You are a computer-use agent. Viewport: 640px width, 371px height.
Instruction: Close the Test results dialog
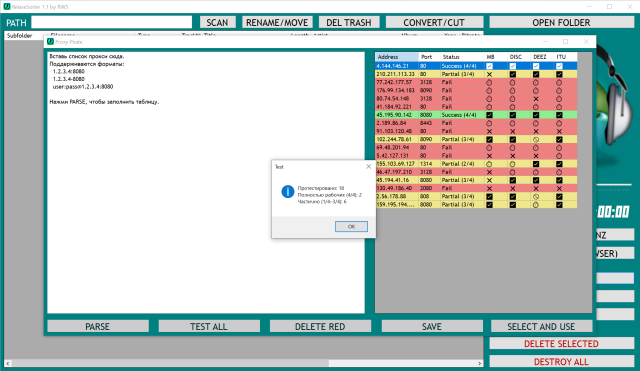pos(369,167)
